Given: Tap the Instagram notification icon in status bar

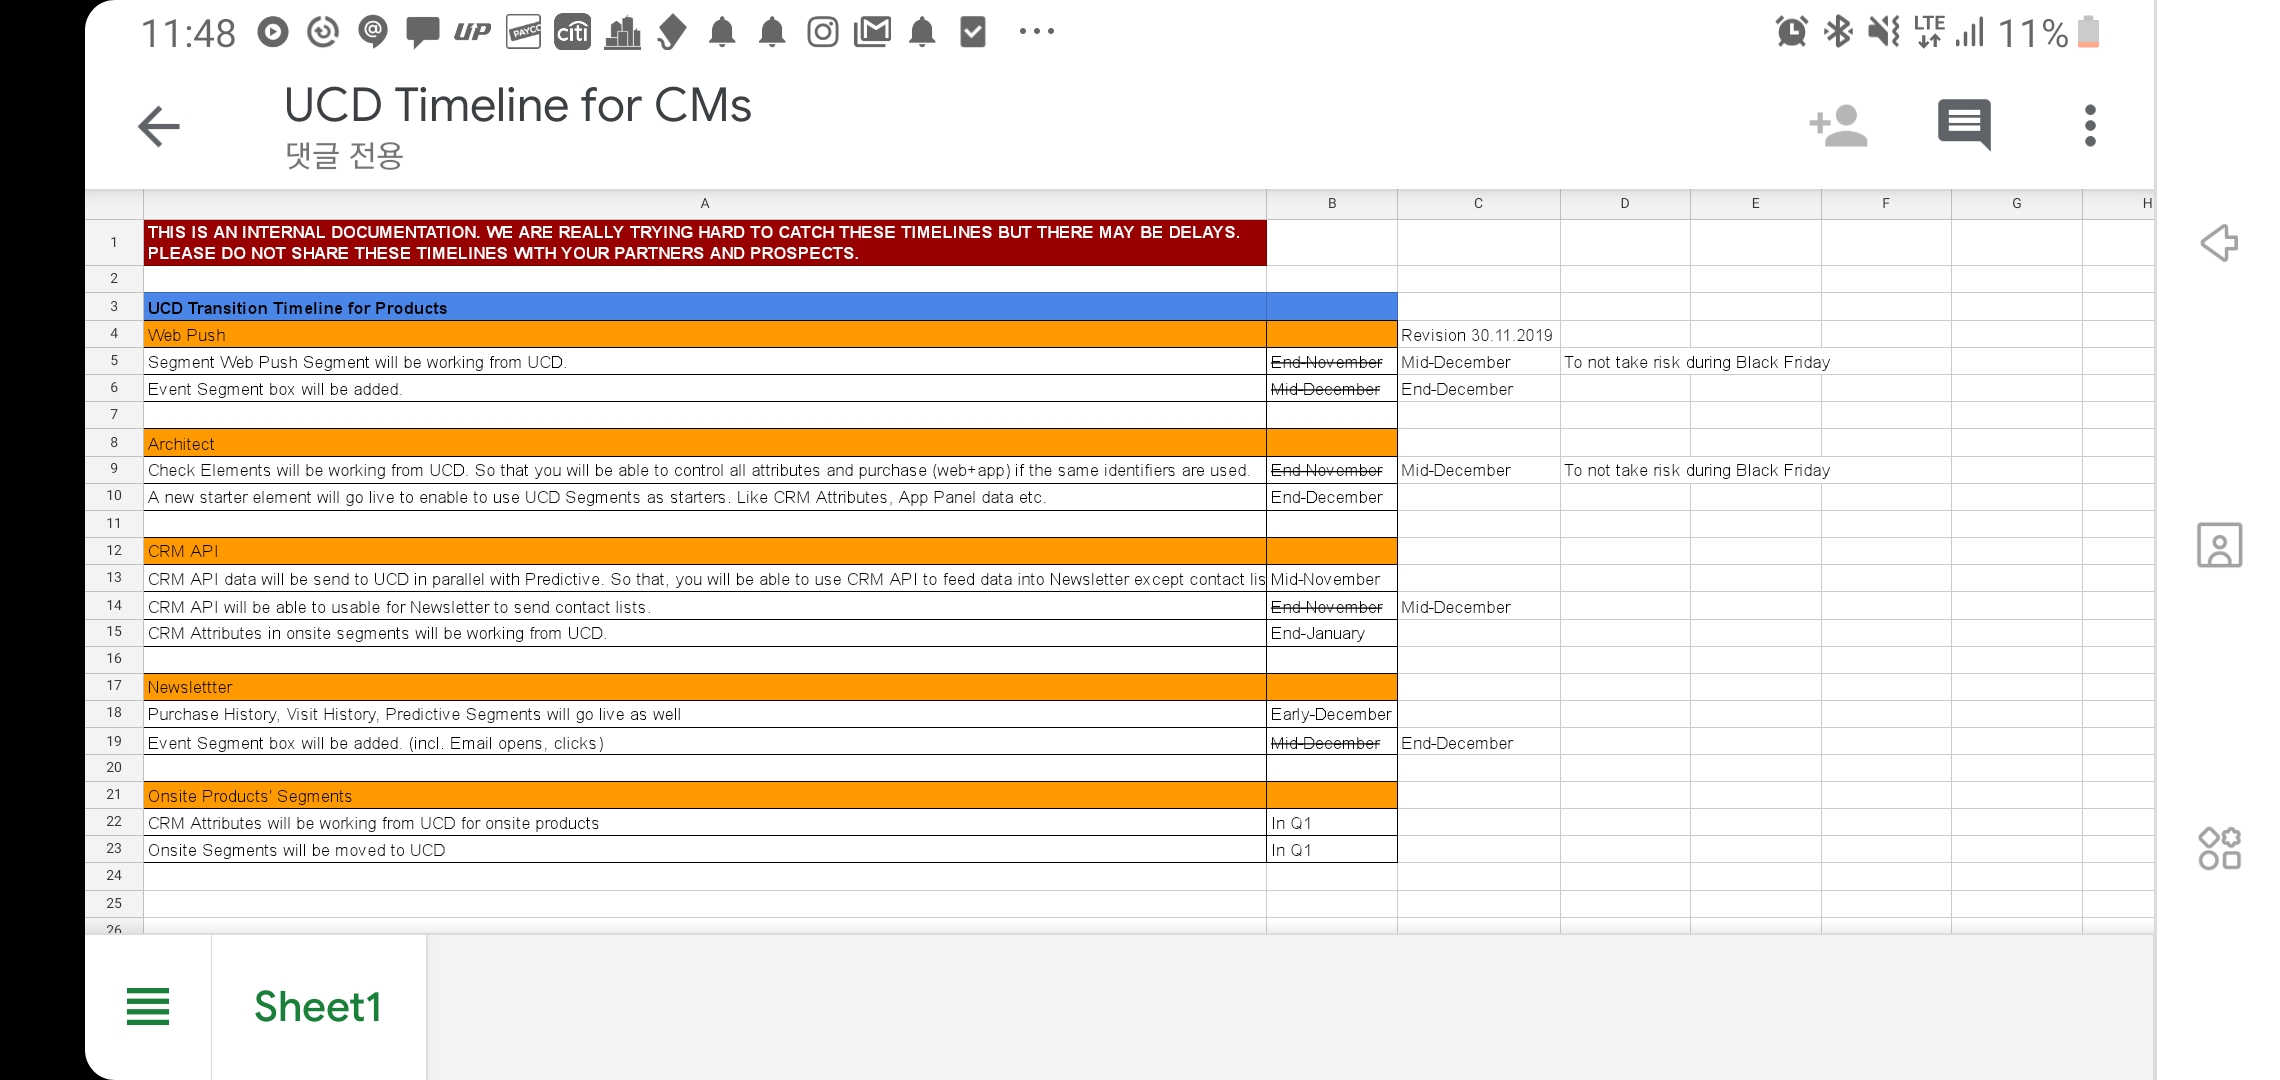Looking at the screenshot, I should (x=822, y=32).
